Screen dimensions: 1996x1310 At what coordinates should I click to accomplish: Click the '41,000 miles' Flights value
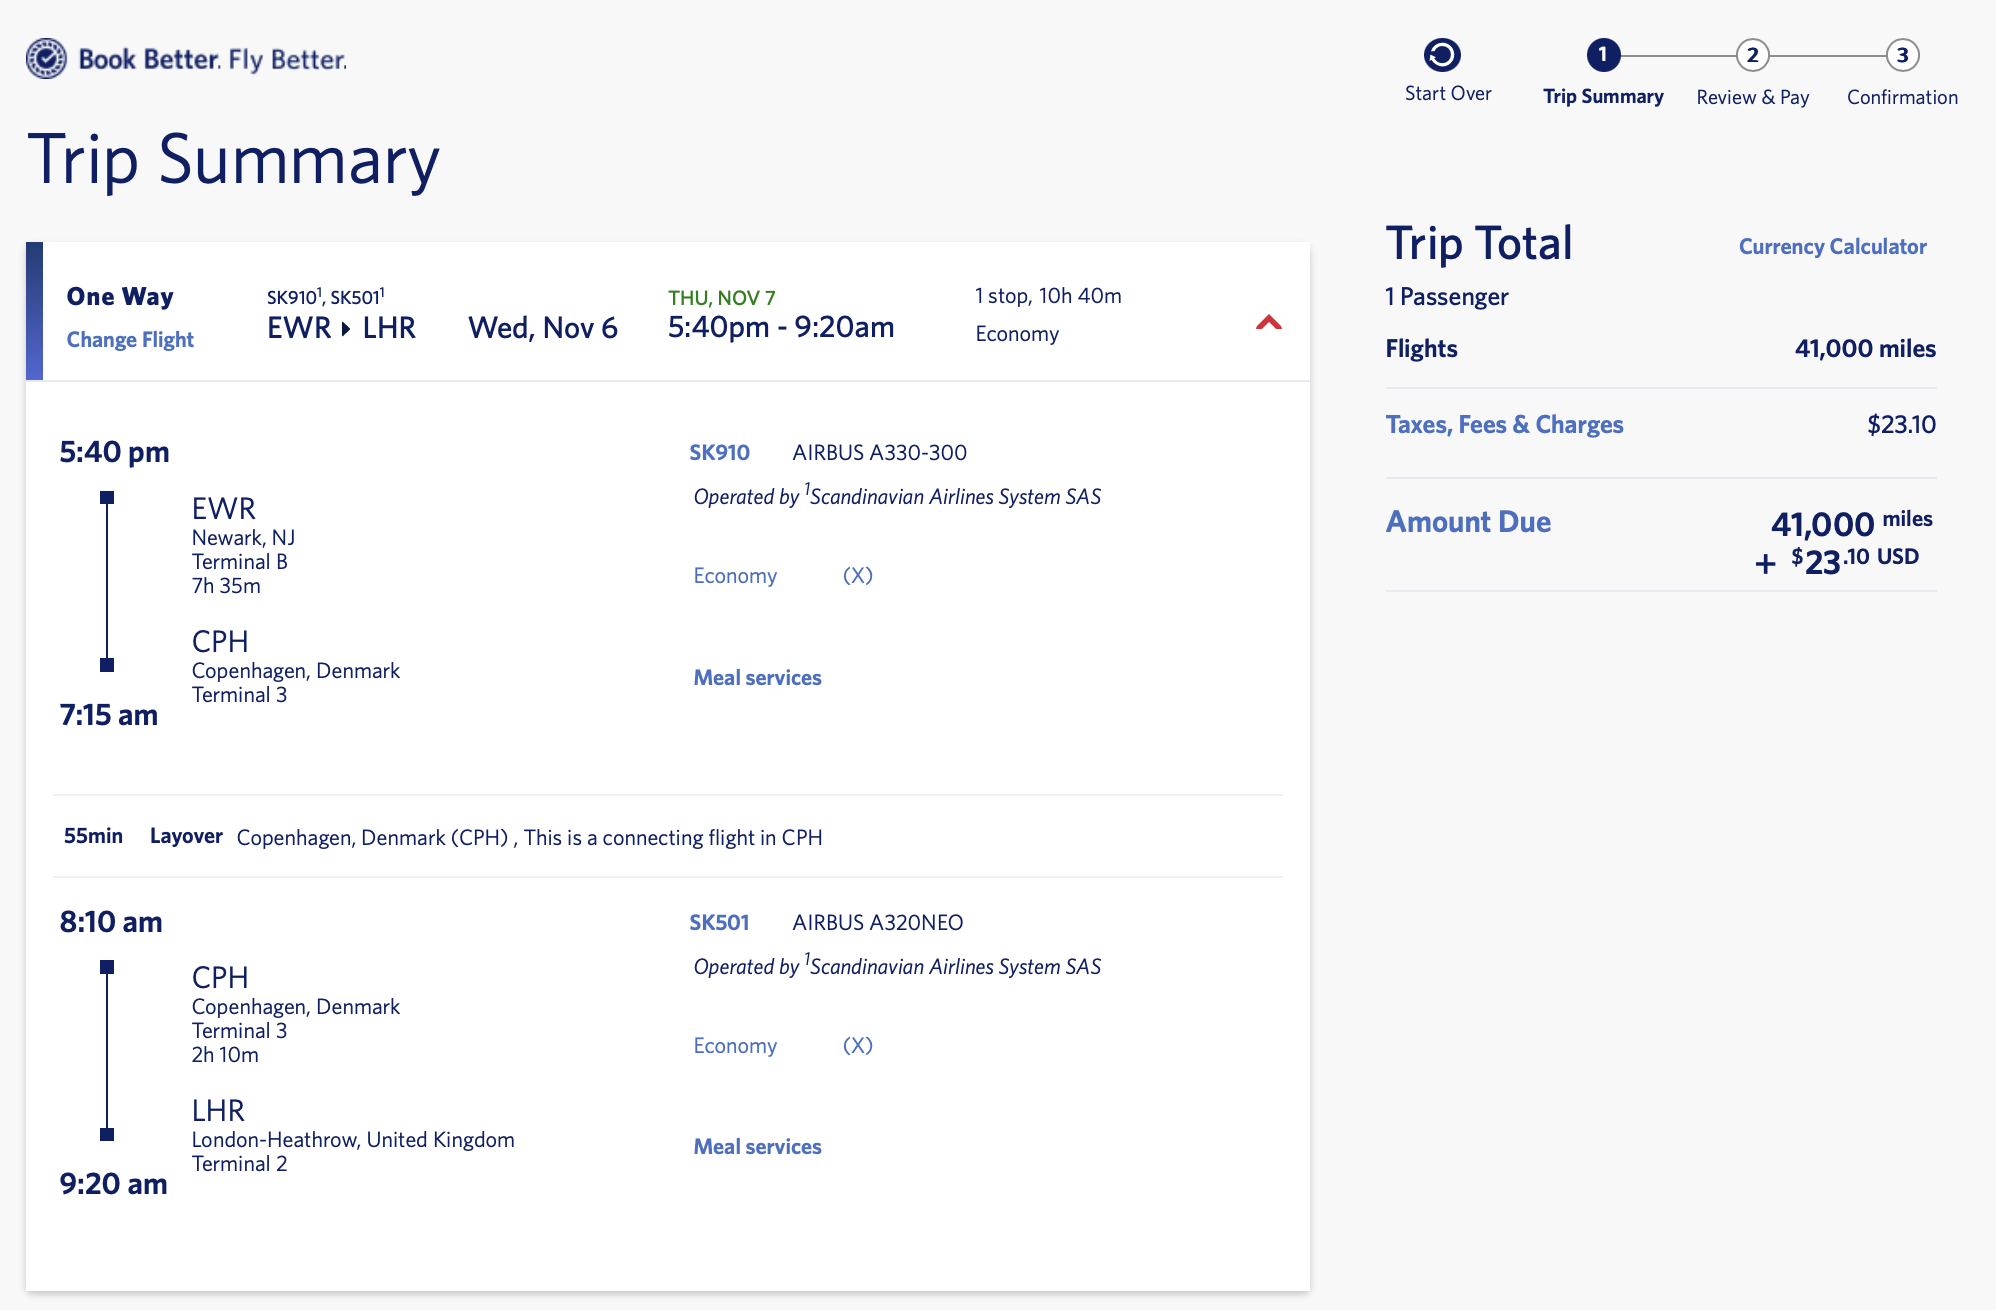coord(1865,349)
